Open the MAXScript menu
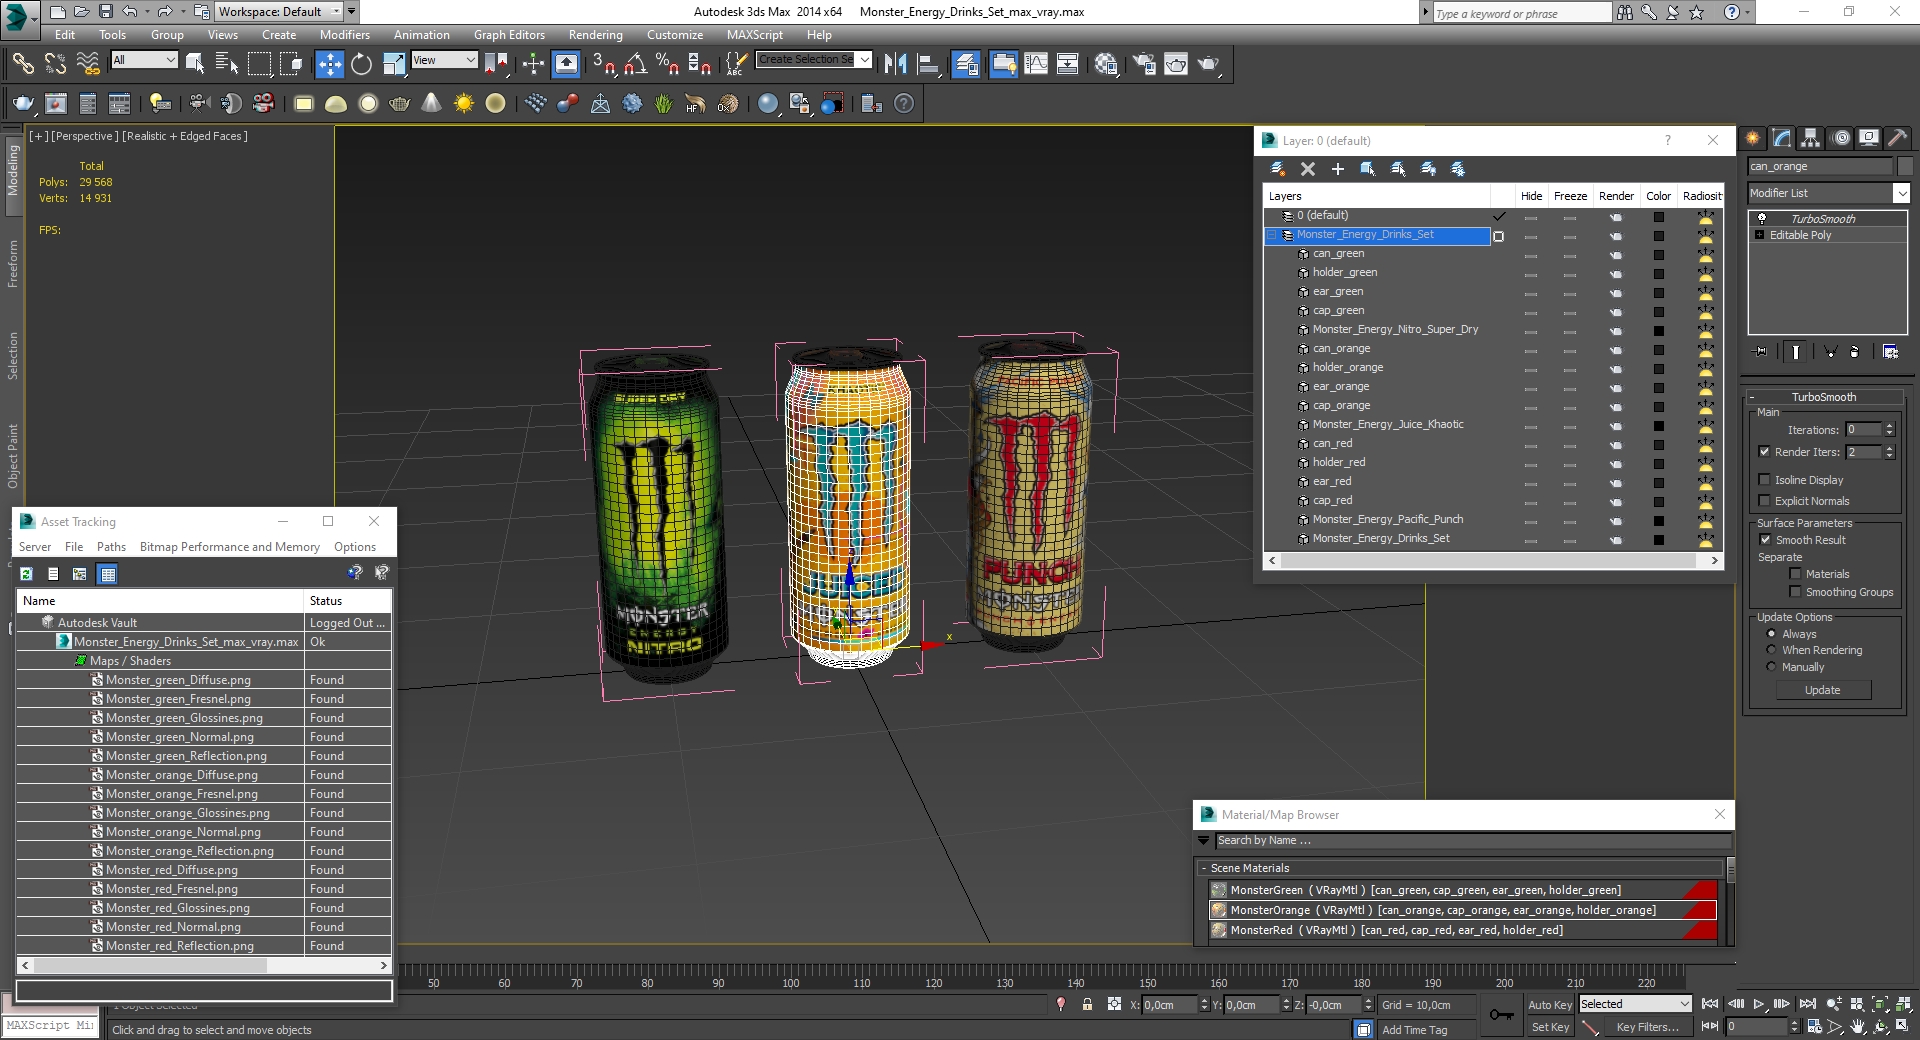The image size is (1920, 1040). click(x=755, y=35)
